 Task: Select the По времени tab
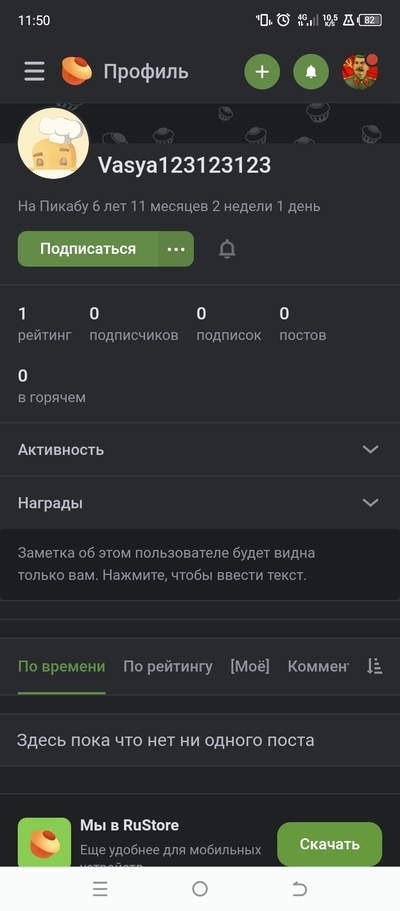[62, 666]
